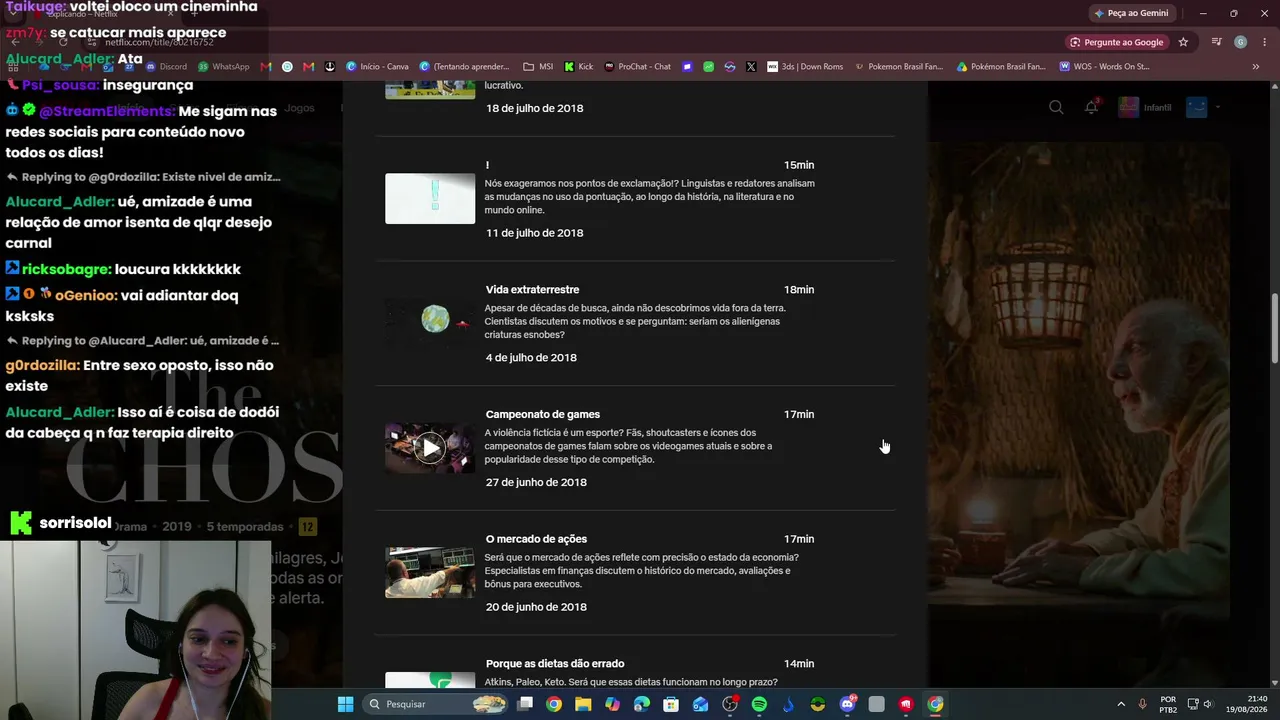Open the Windows Start menu

pos(345,704)
